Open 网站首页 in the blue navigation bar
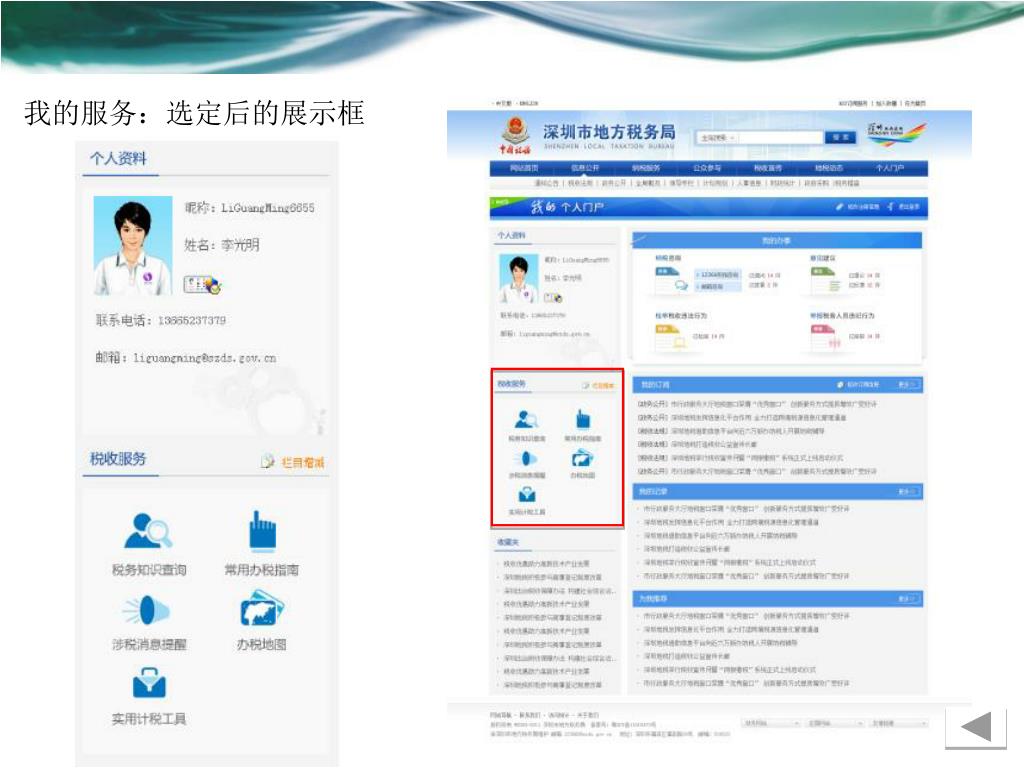Image resolution: width=1024 pixels, height=768 pixels. (x=524, y=168)
